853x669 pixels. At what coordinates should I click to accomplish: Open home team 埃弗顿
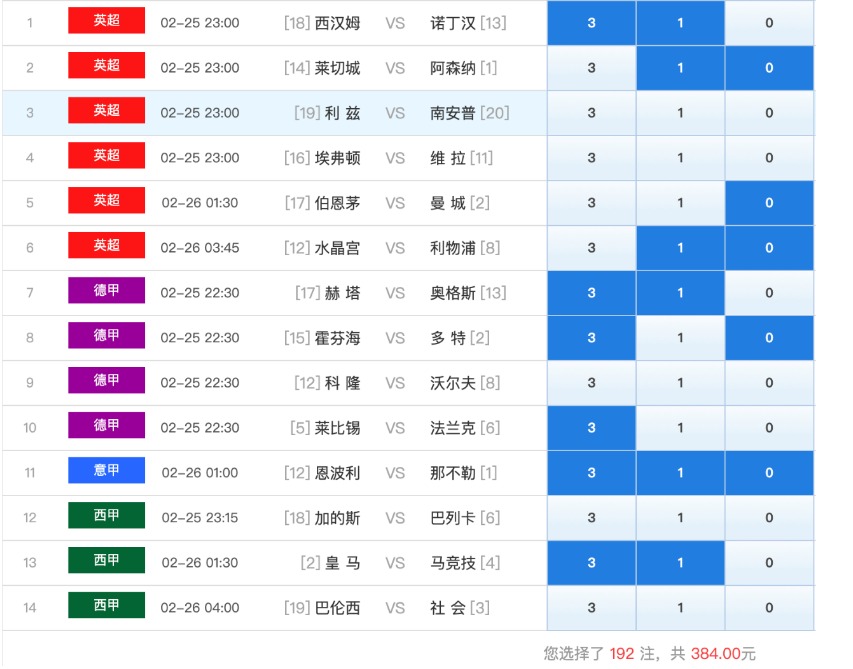point(337,158)
